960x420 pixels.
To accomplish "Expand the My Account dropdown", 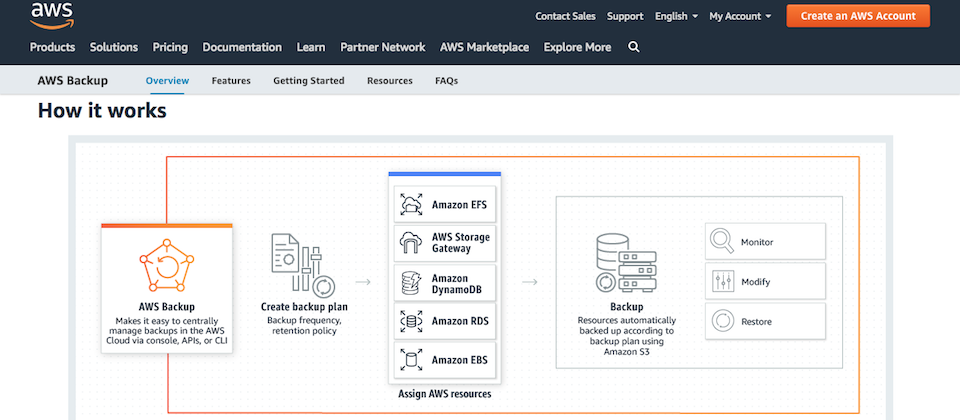I will click(x=740, y=17).
